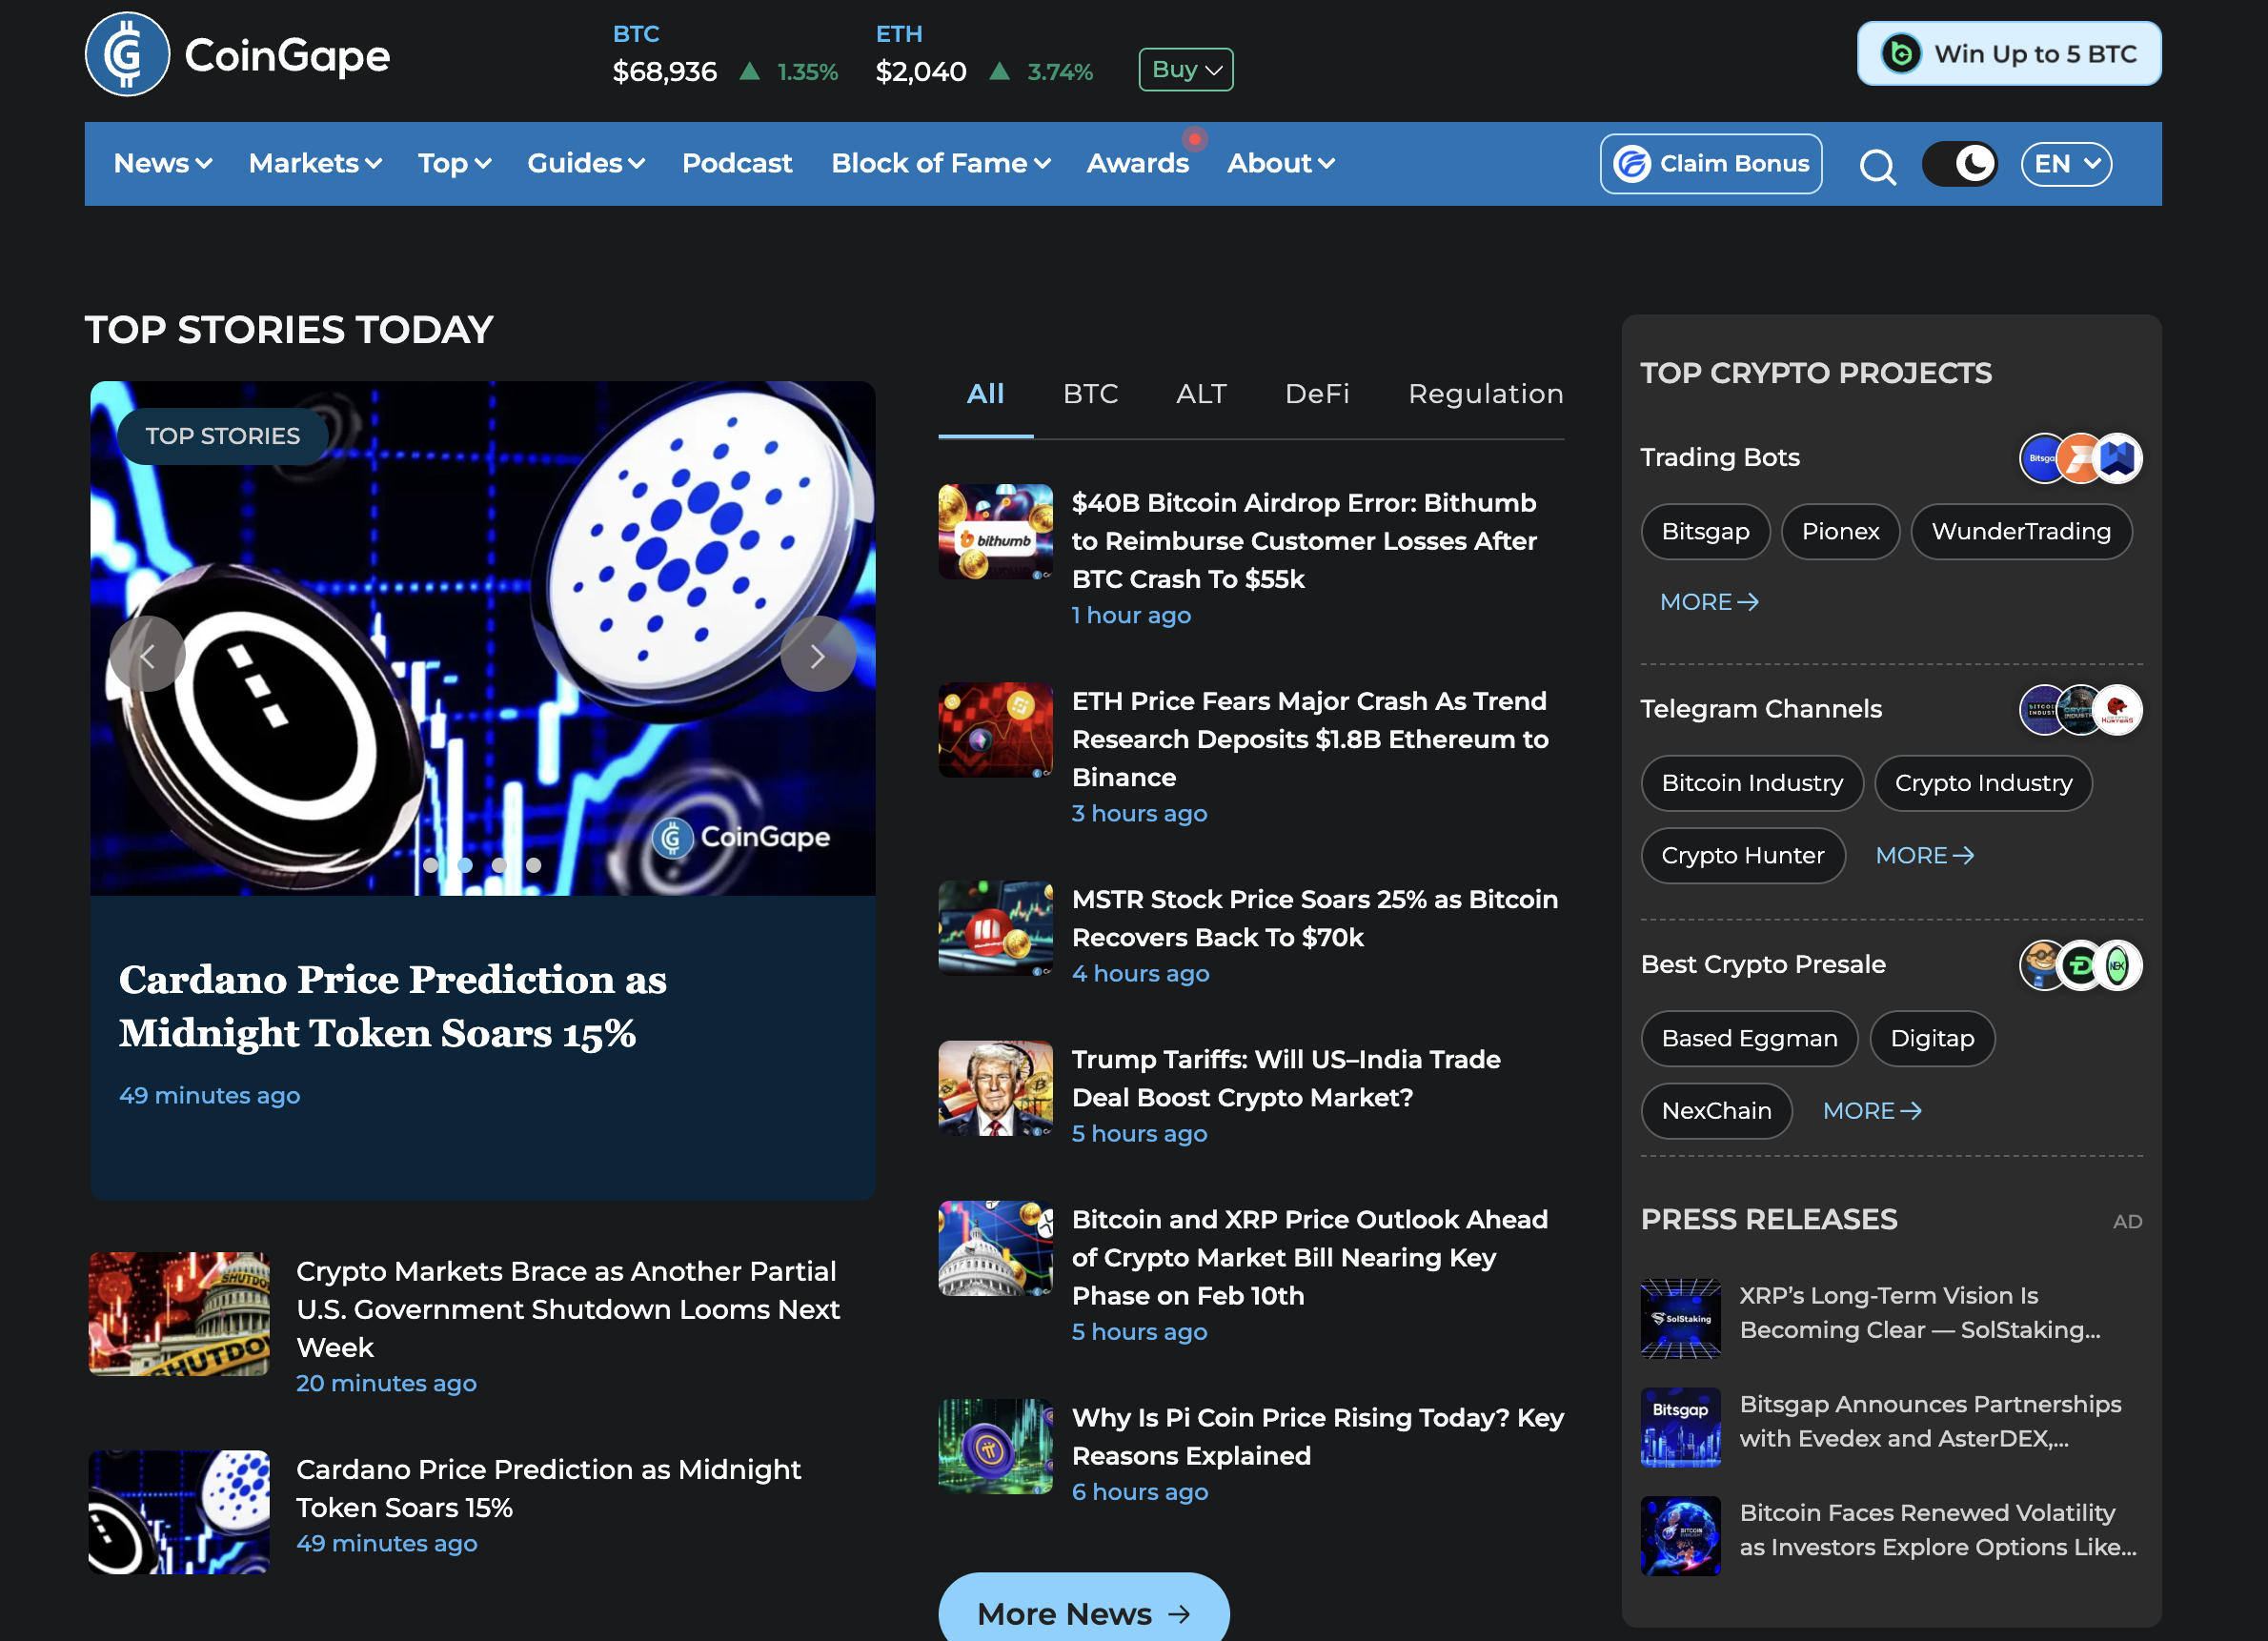This screenshot has width=2268, height=1641.
Task: Open the Buy dropdown
Action: click(1185, 70)
